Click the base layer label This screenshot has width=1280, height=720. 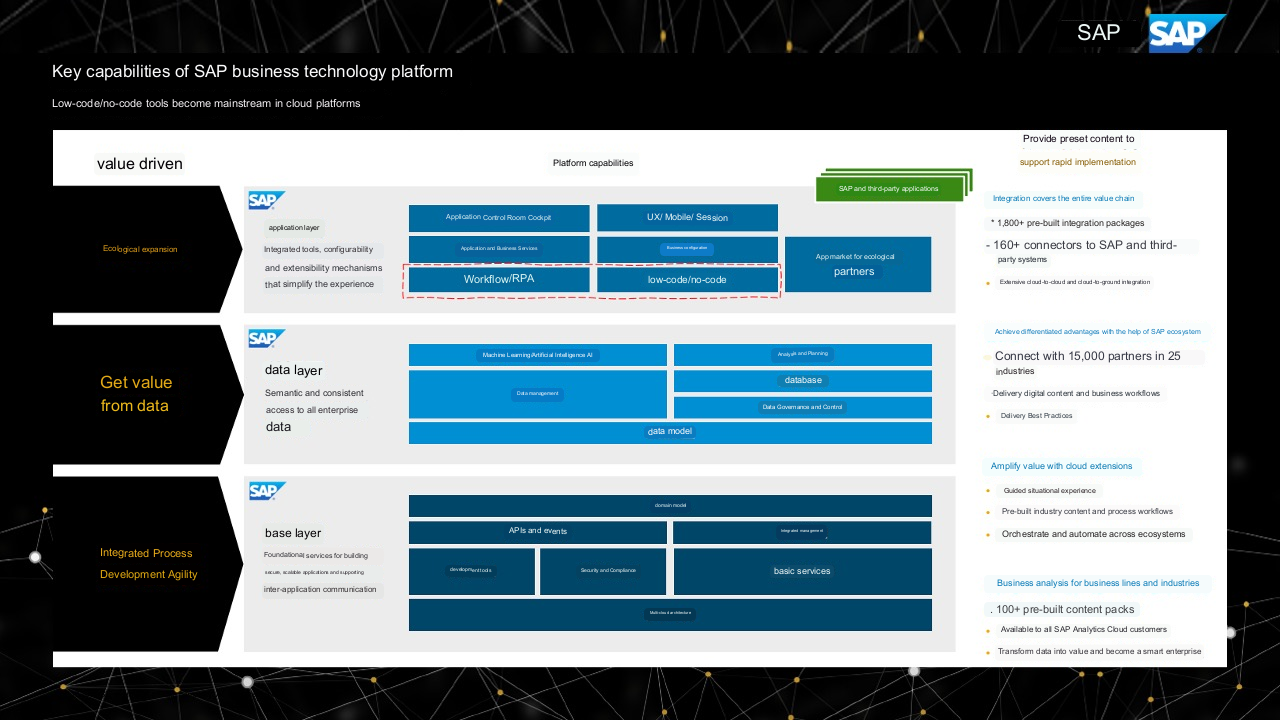293,533
